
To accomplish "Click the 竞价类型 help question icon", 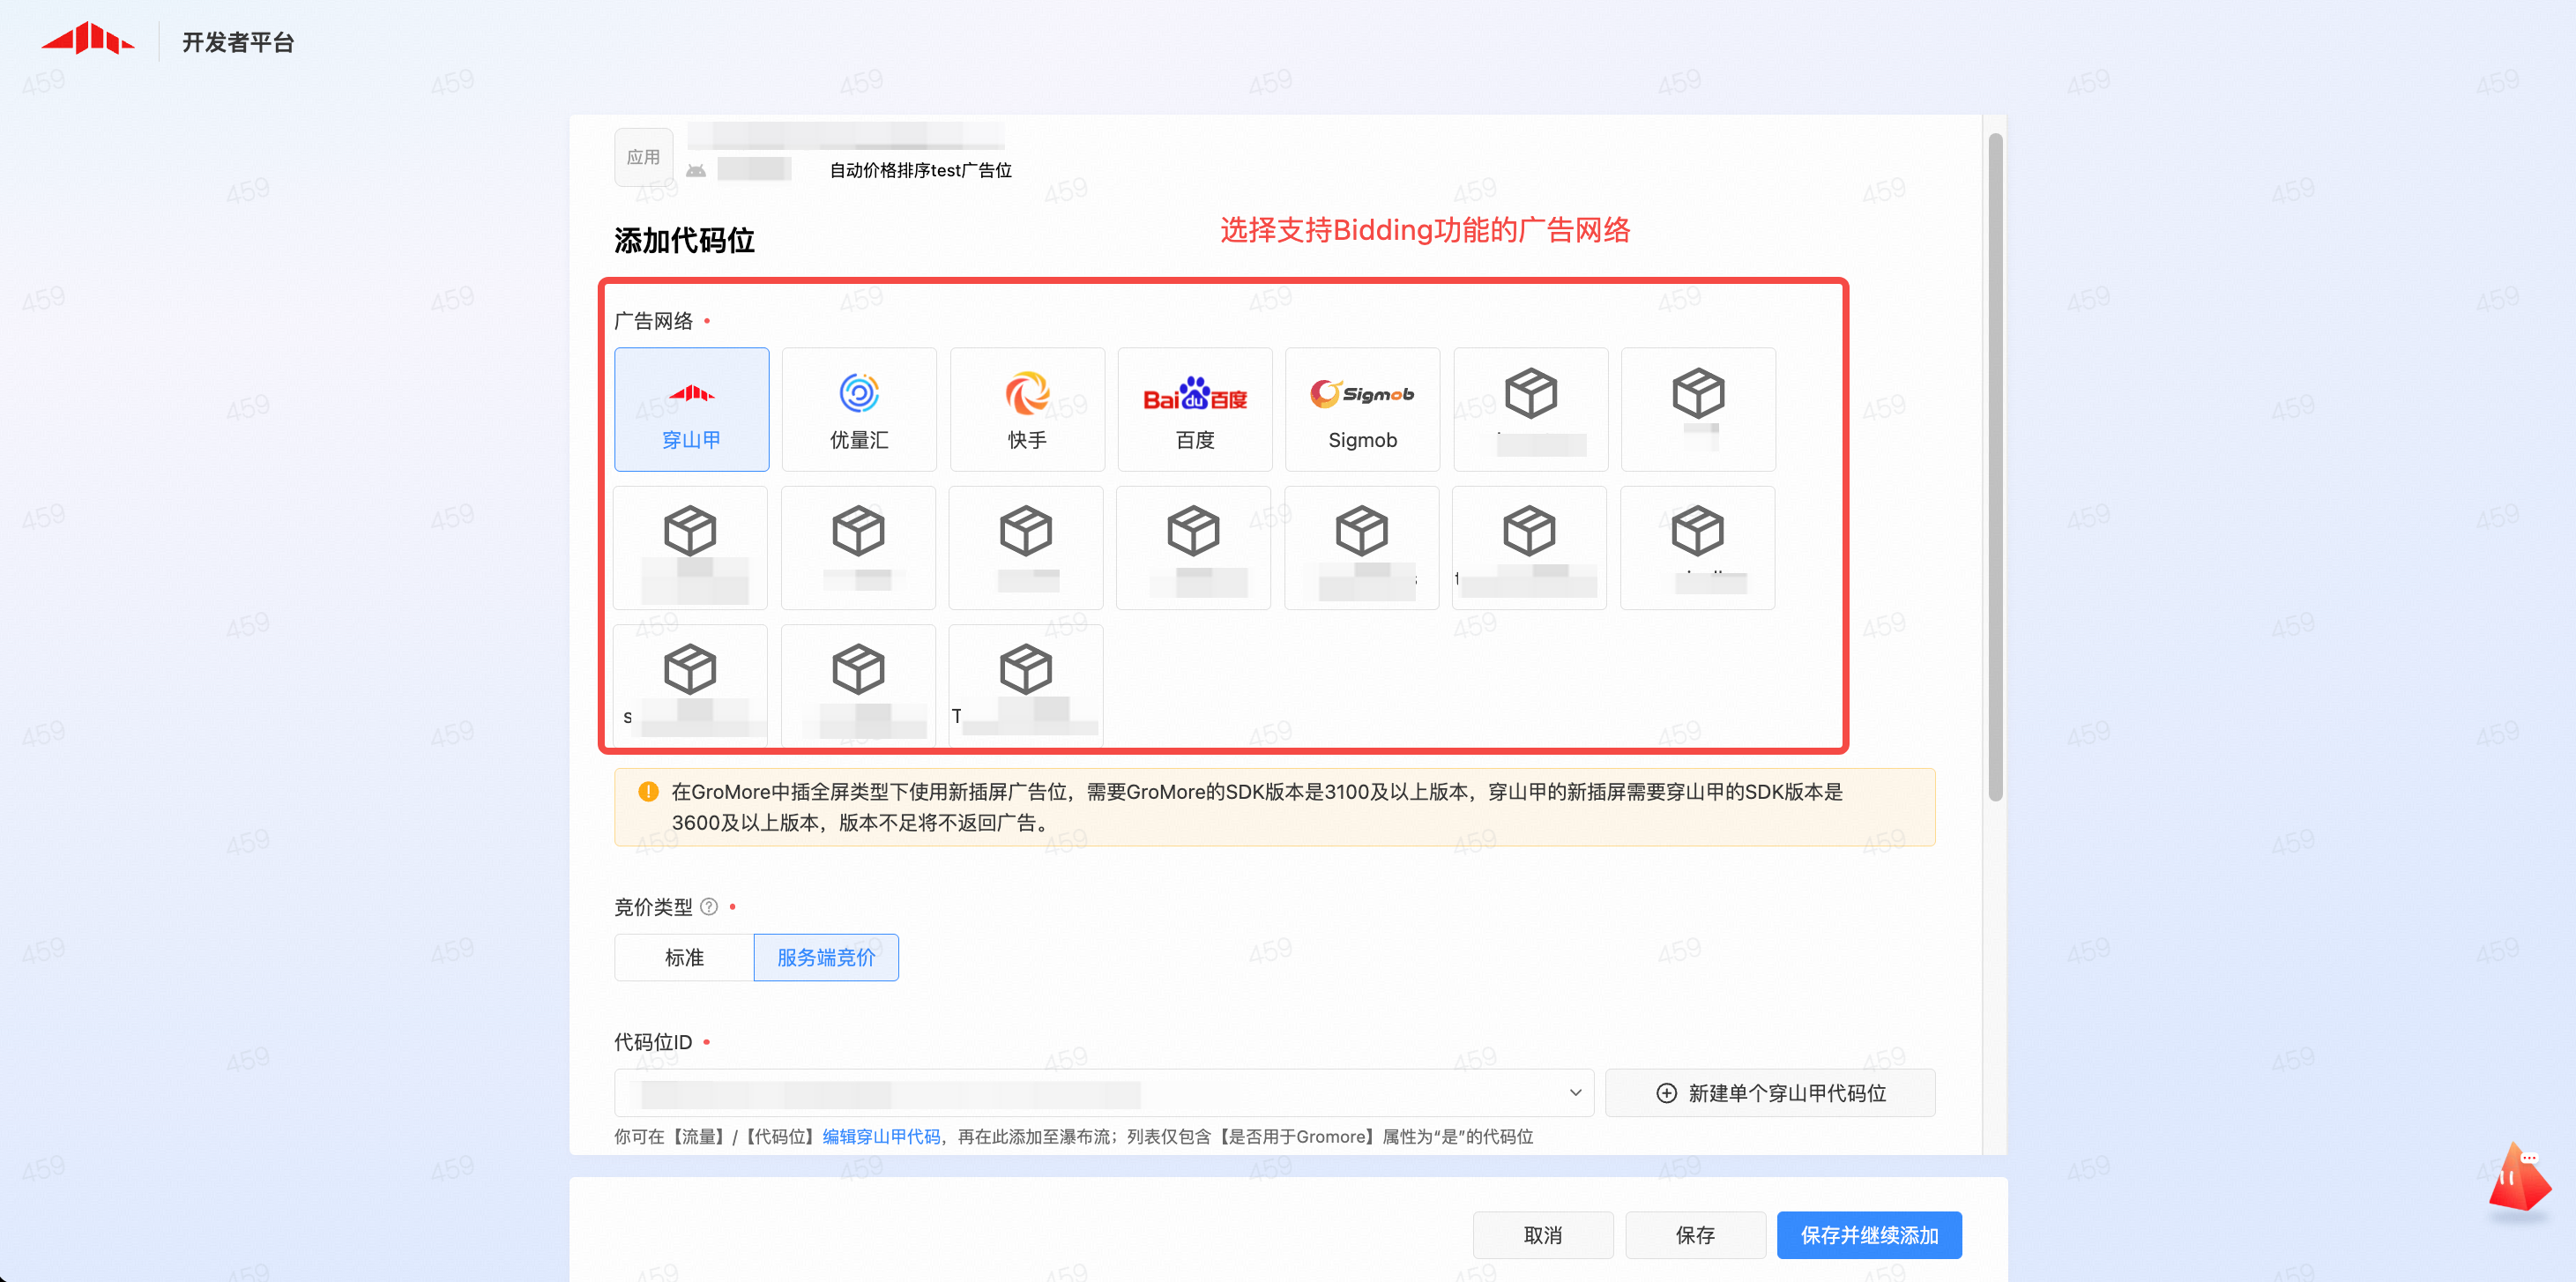I will (709, 907).
